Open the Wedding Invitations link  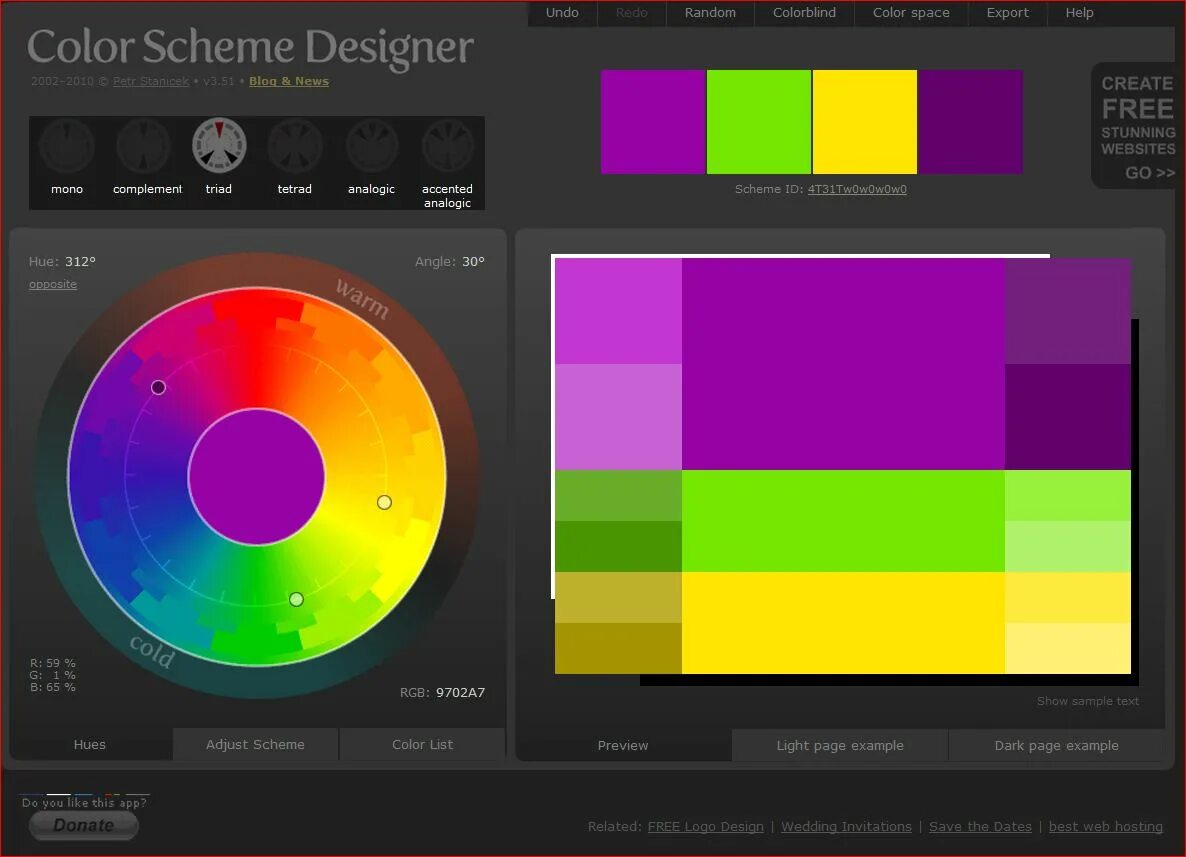tap(846, 827)
